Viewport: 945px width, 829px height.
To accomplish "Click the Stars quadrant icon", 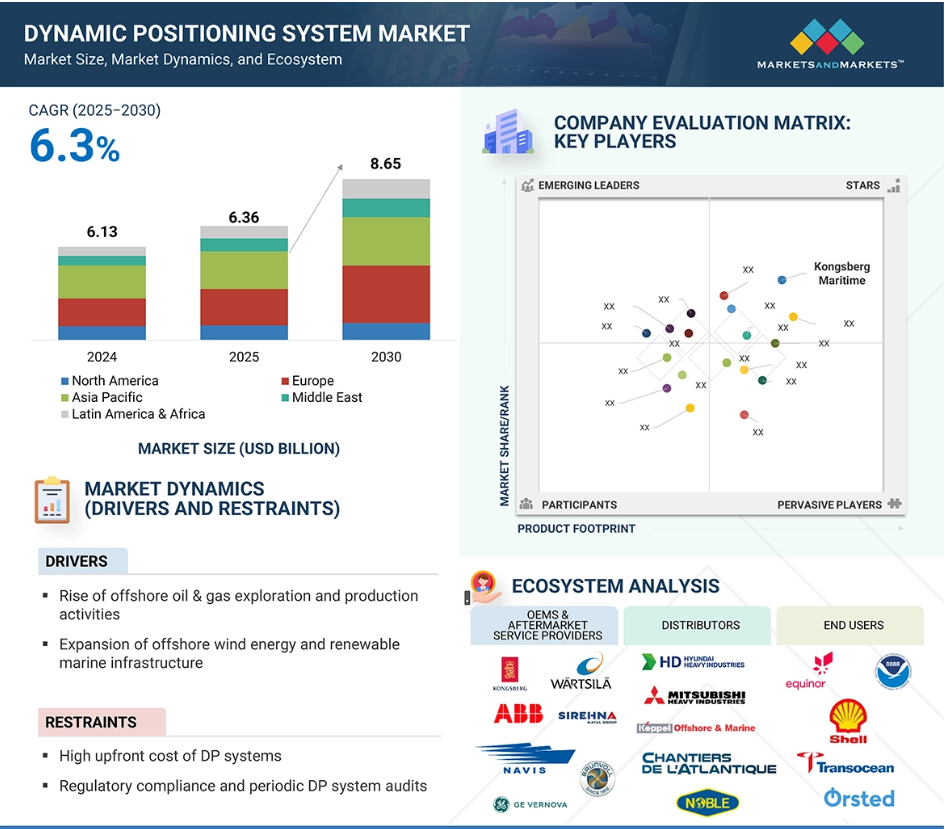I will pos(894,185).
